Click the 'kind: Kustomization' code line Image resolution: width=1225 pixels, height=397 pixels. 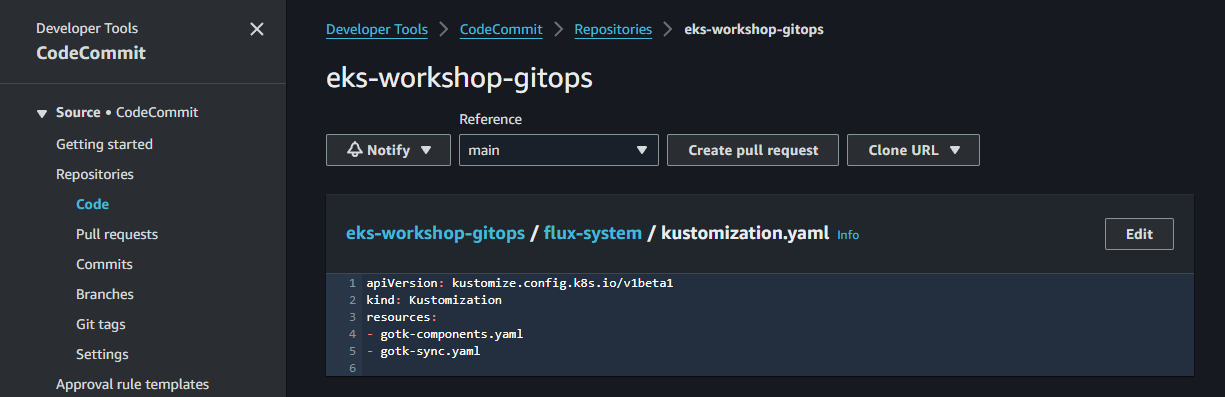[434, 300]
